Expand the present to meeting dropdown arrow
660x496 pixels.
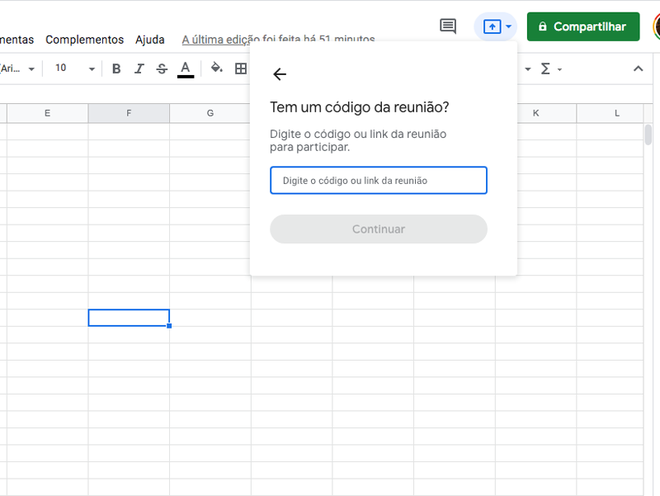[x=508, y=27]
